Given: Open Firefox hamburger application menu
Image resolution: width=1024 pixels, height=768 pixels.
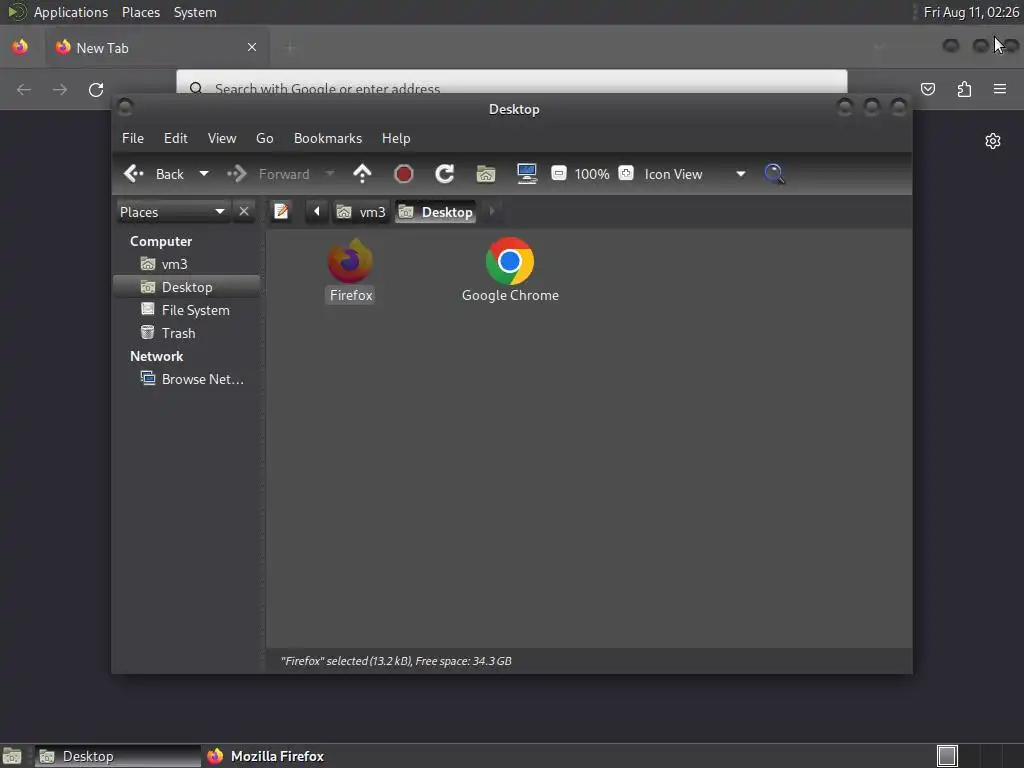Looking at the screenshot, I should [x=1000, y=89].
